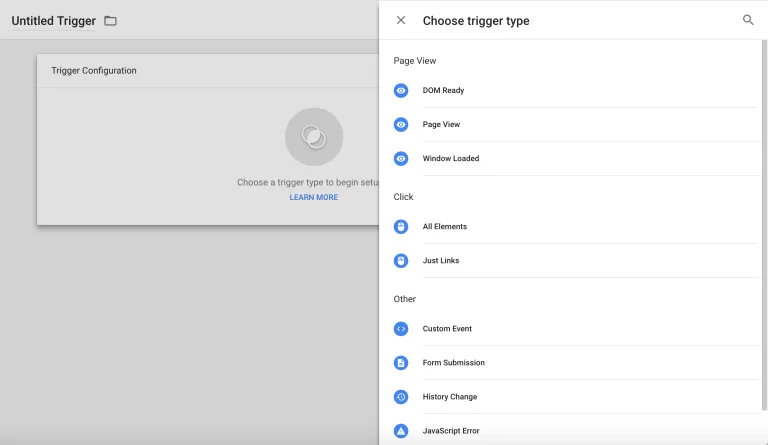
Task: Click the Form Submission document icon
Action: [x=401, y=363]
